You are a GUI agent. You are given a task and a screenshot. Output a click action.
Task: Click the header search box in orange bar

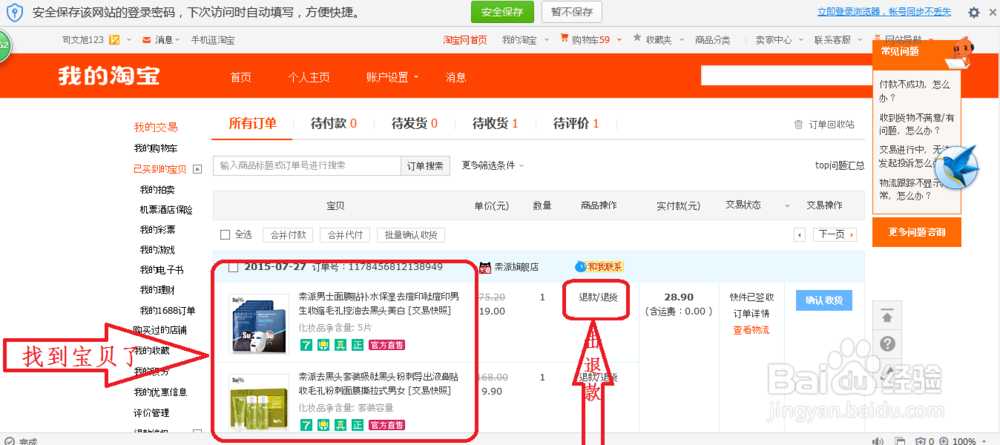(x=786, y=75)
